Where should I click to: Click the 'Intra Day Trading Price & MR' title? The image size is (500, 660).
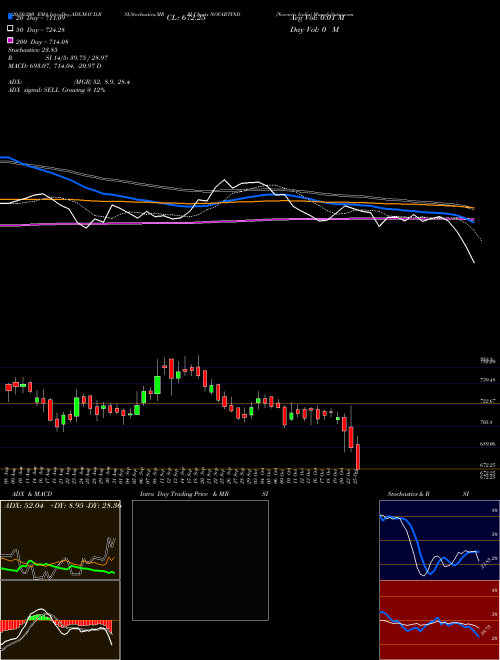click(x=185, y=494)
